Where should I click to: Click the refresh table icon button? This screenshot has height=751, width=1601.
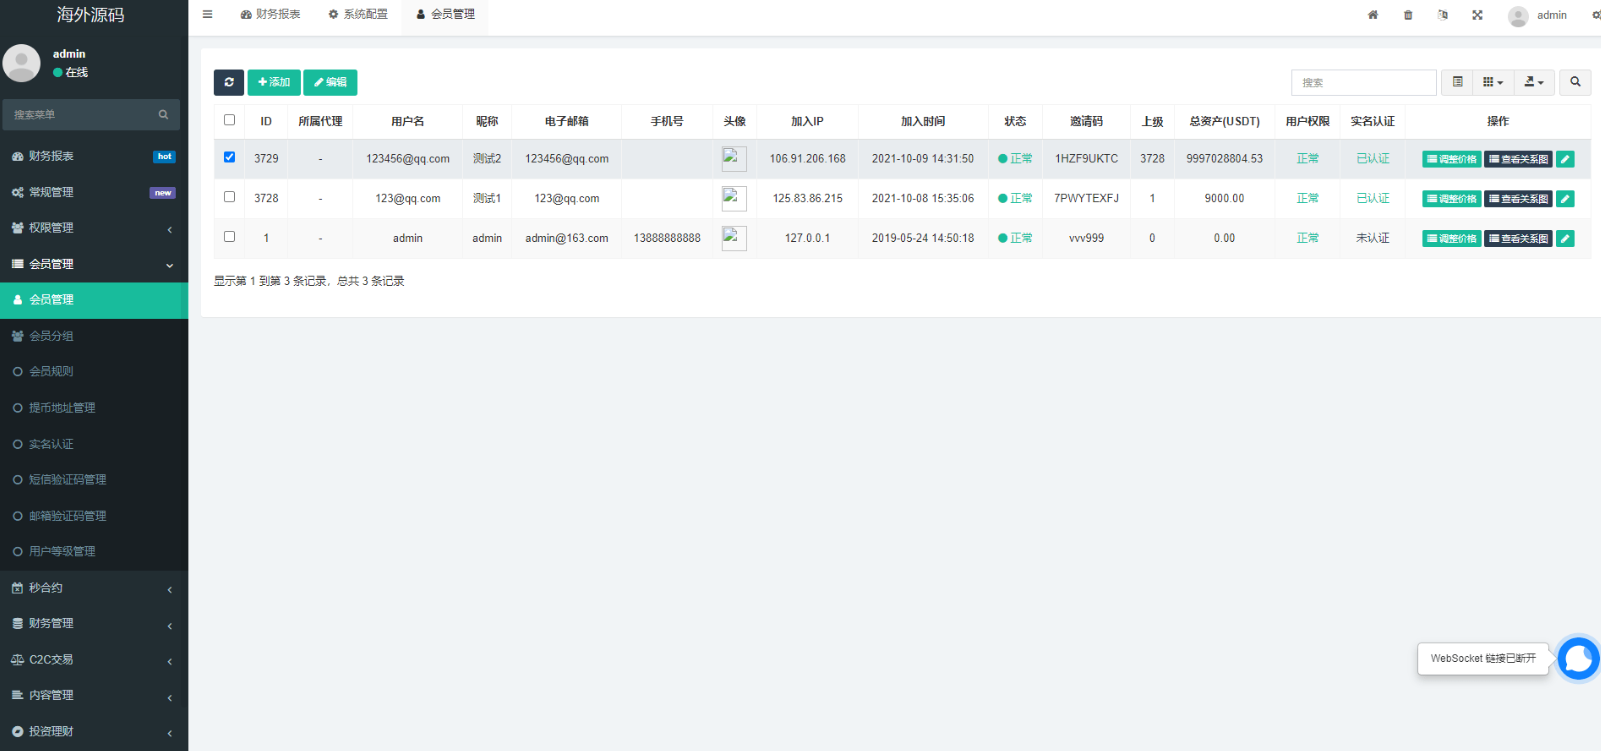tap(228, 82)
